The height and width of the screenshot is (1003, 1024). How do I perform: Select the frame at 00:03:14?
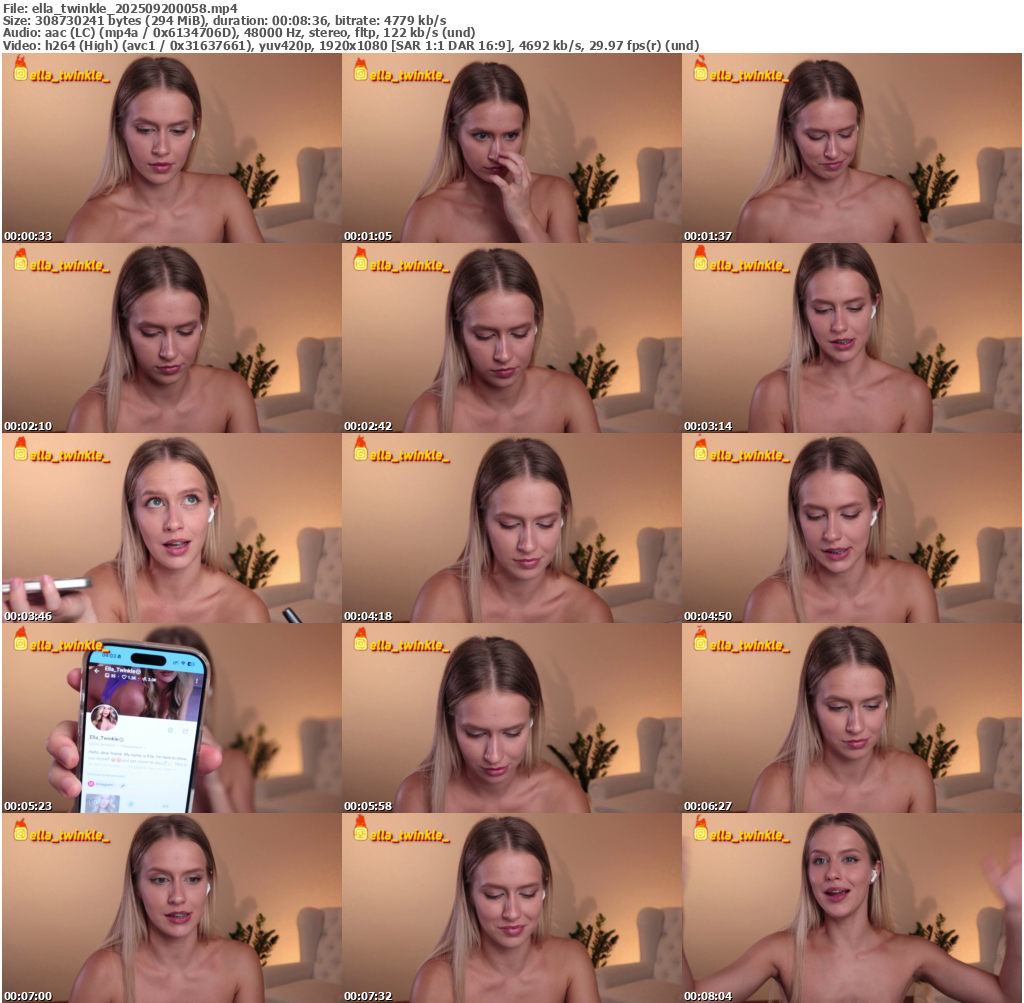(852, 338)
